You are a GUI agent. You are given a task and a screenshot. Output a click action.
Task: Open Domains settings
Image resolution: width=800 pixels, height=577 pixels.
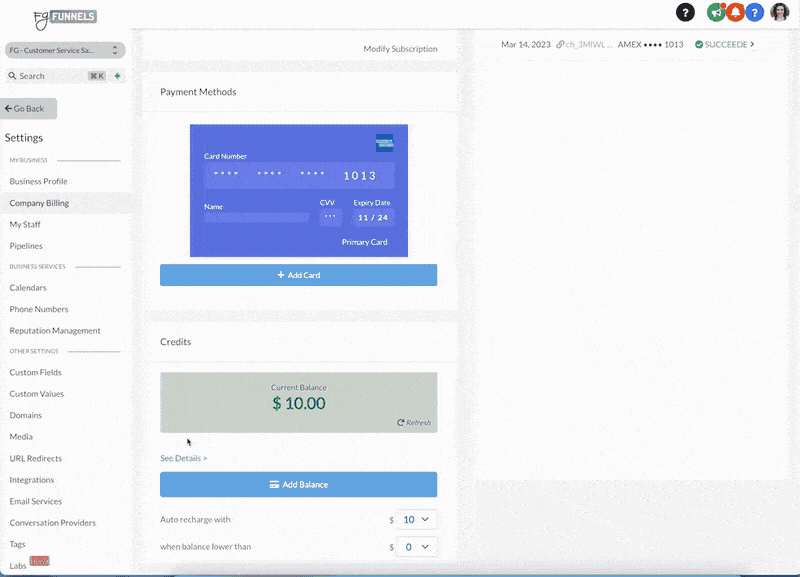tap(26, 415)
